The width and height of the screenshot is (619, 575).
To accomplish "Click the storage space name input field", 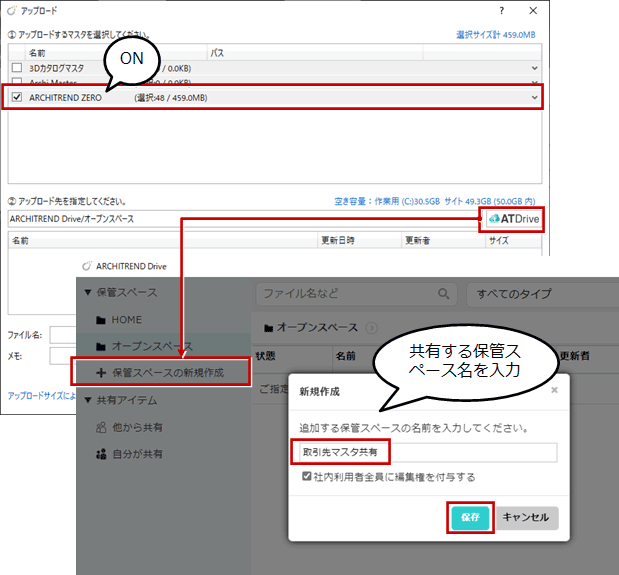I will click(x=428, y=452).
